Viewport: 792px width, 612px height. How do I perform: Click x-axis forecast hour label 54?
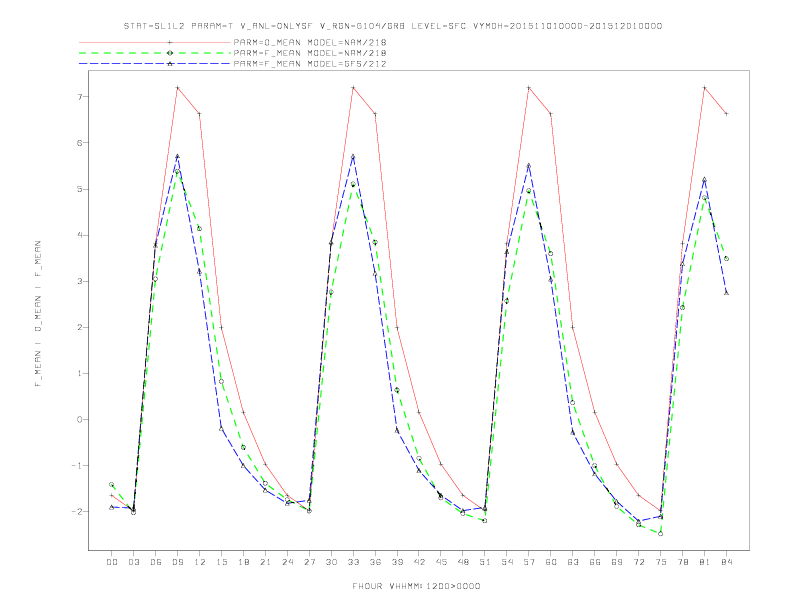pyautogui.click(x=507, y=562)
